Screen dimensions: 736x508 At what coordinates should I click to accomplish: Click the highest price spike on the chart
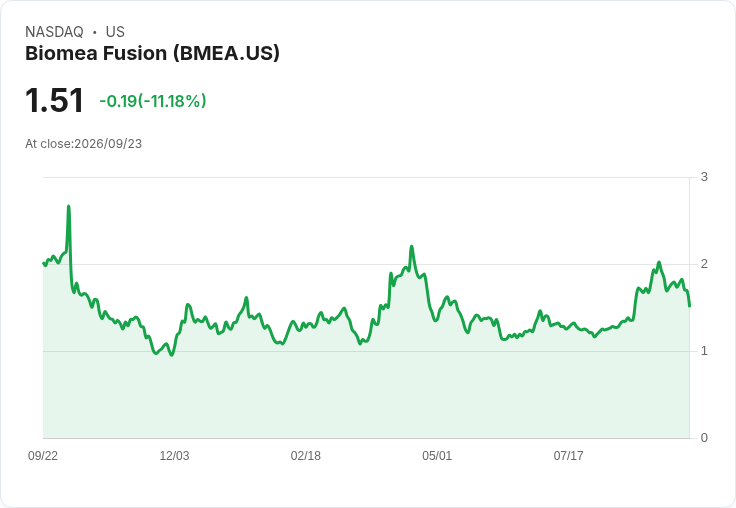[69, 206]
